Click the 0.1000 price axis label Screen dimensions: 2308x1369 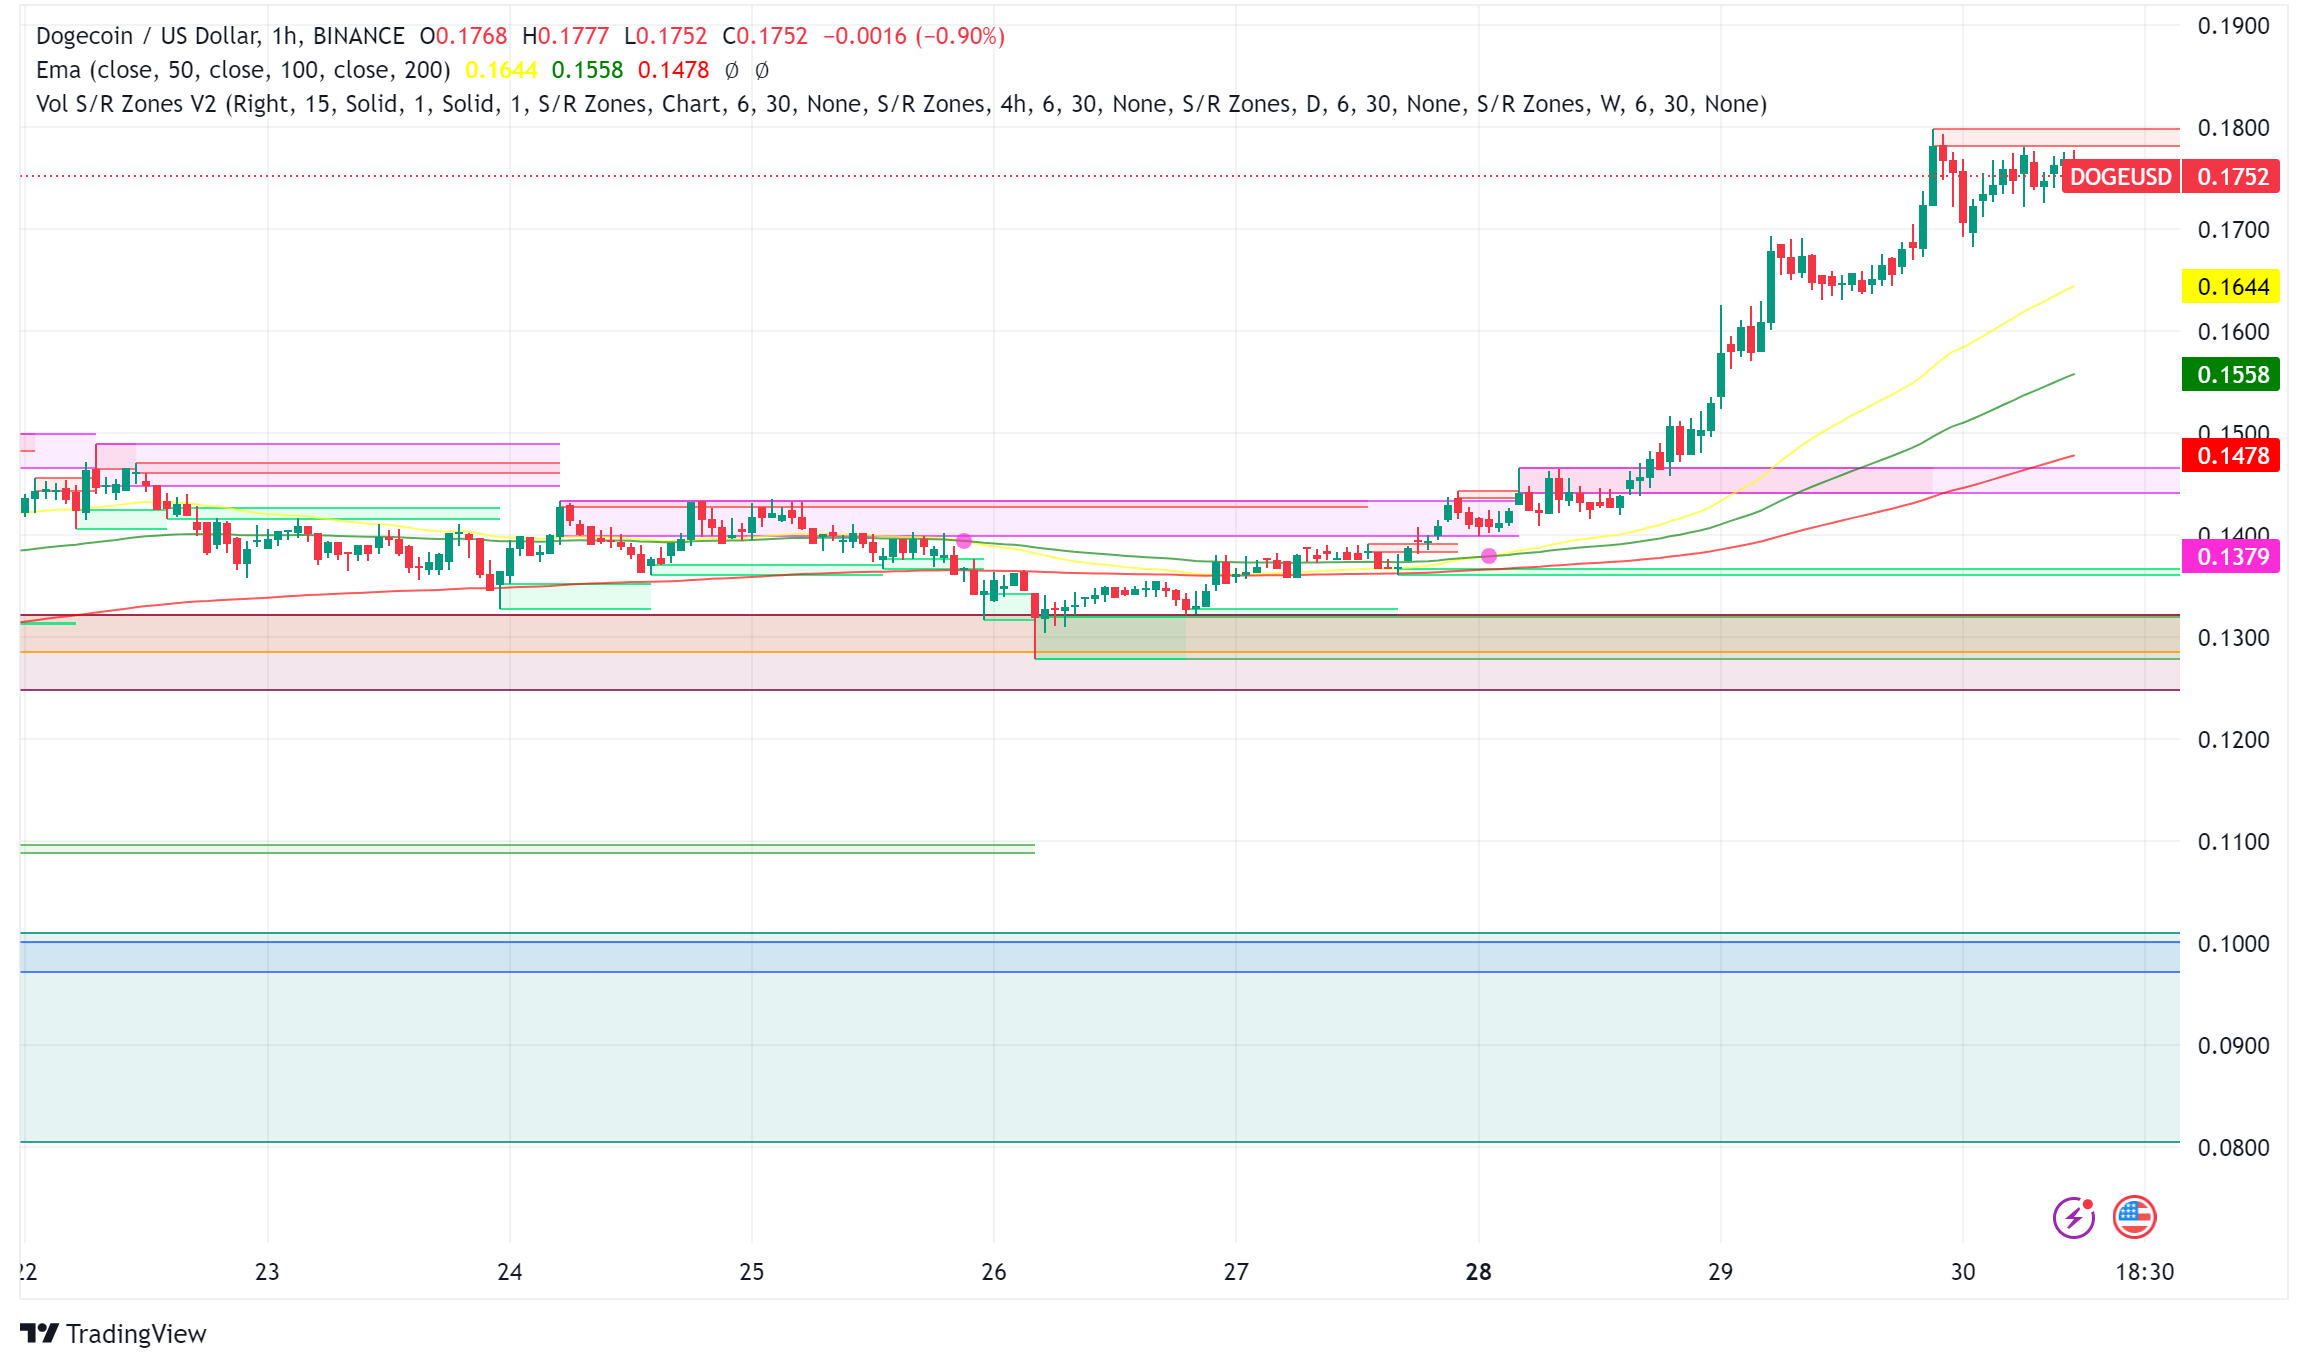2233,944
